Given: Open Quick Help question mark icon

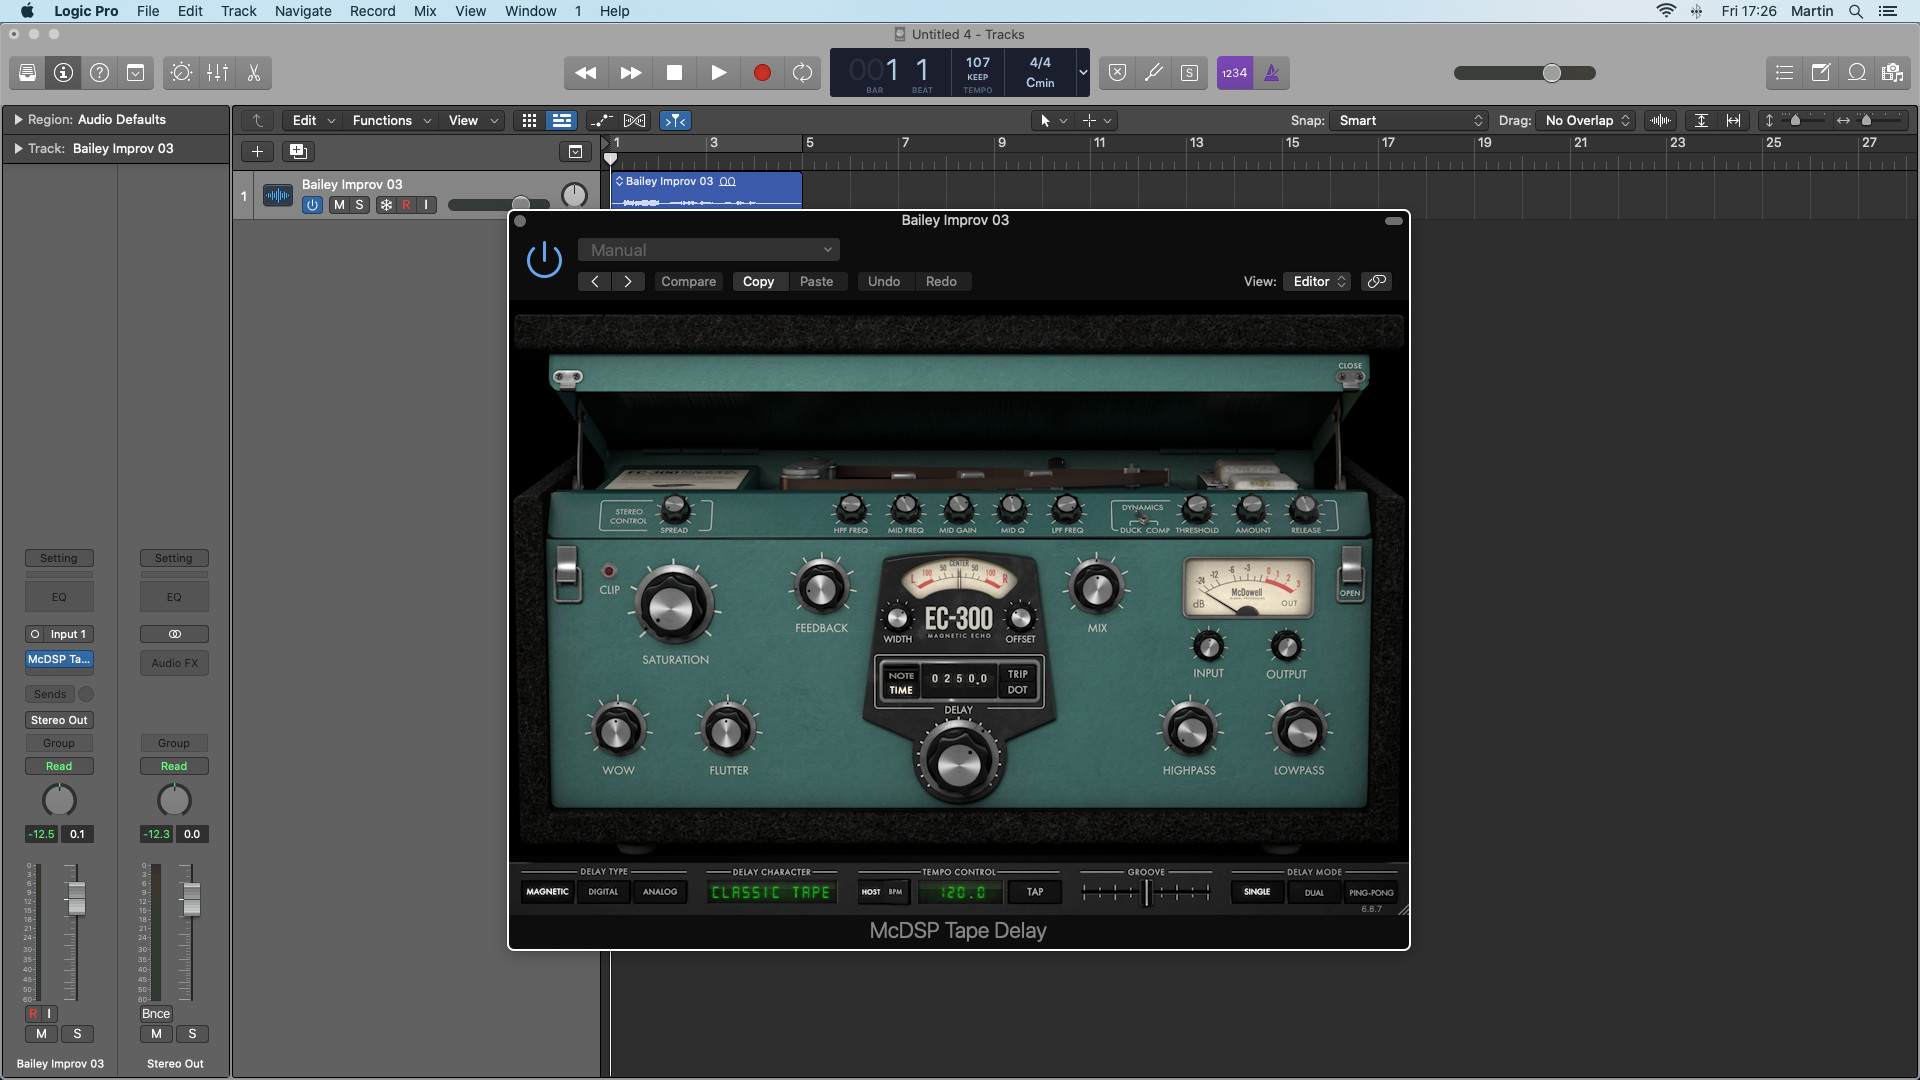Looking at the screenshot, I should [x=99, y=73].
